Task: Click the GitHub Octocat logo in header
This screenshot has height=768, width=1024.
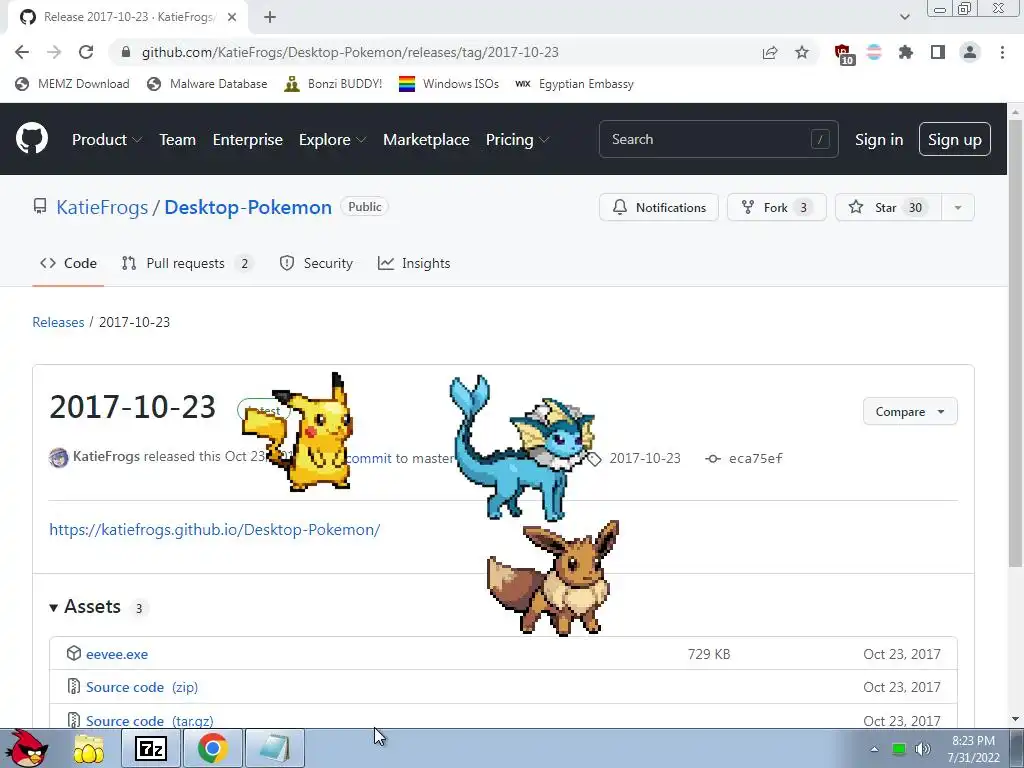Action: 31,138
